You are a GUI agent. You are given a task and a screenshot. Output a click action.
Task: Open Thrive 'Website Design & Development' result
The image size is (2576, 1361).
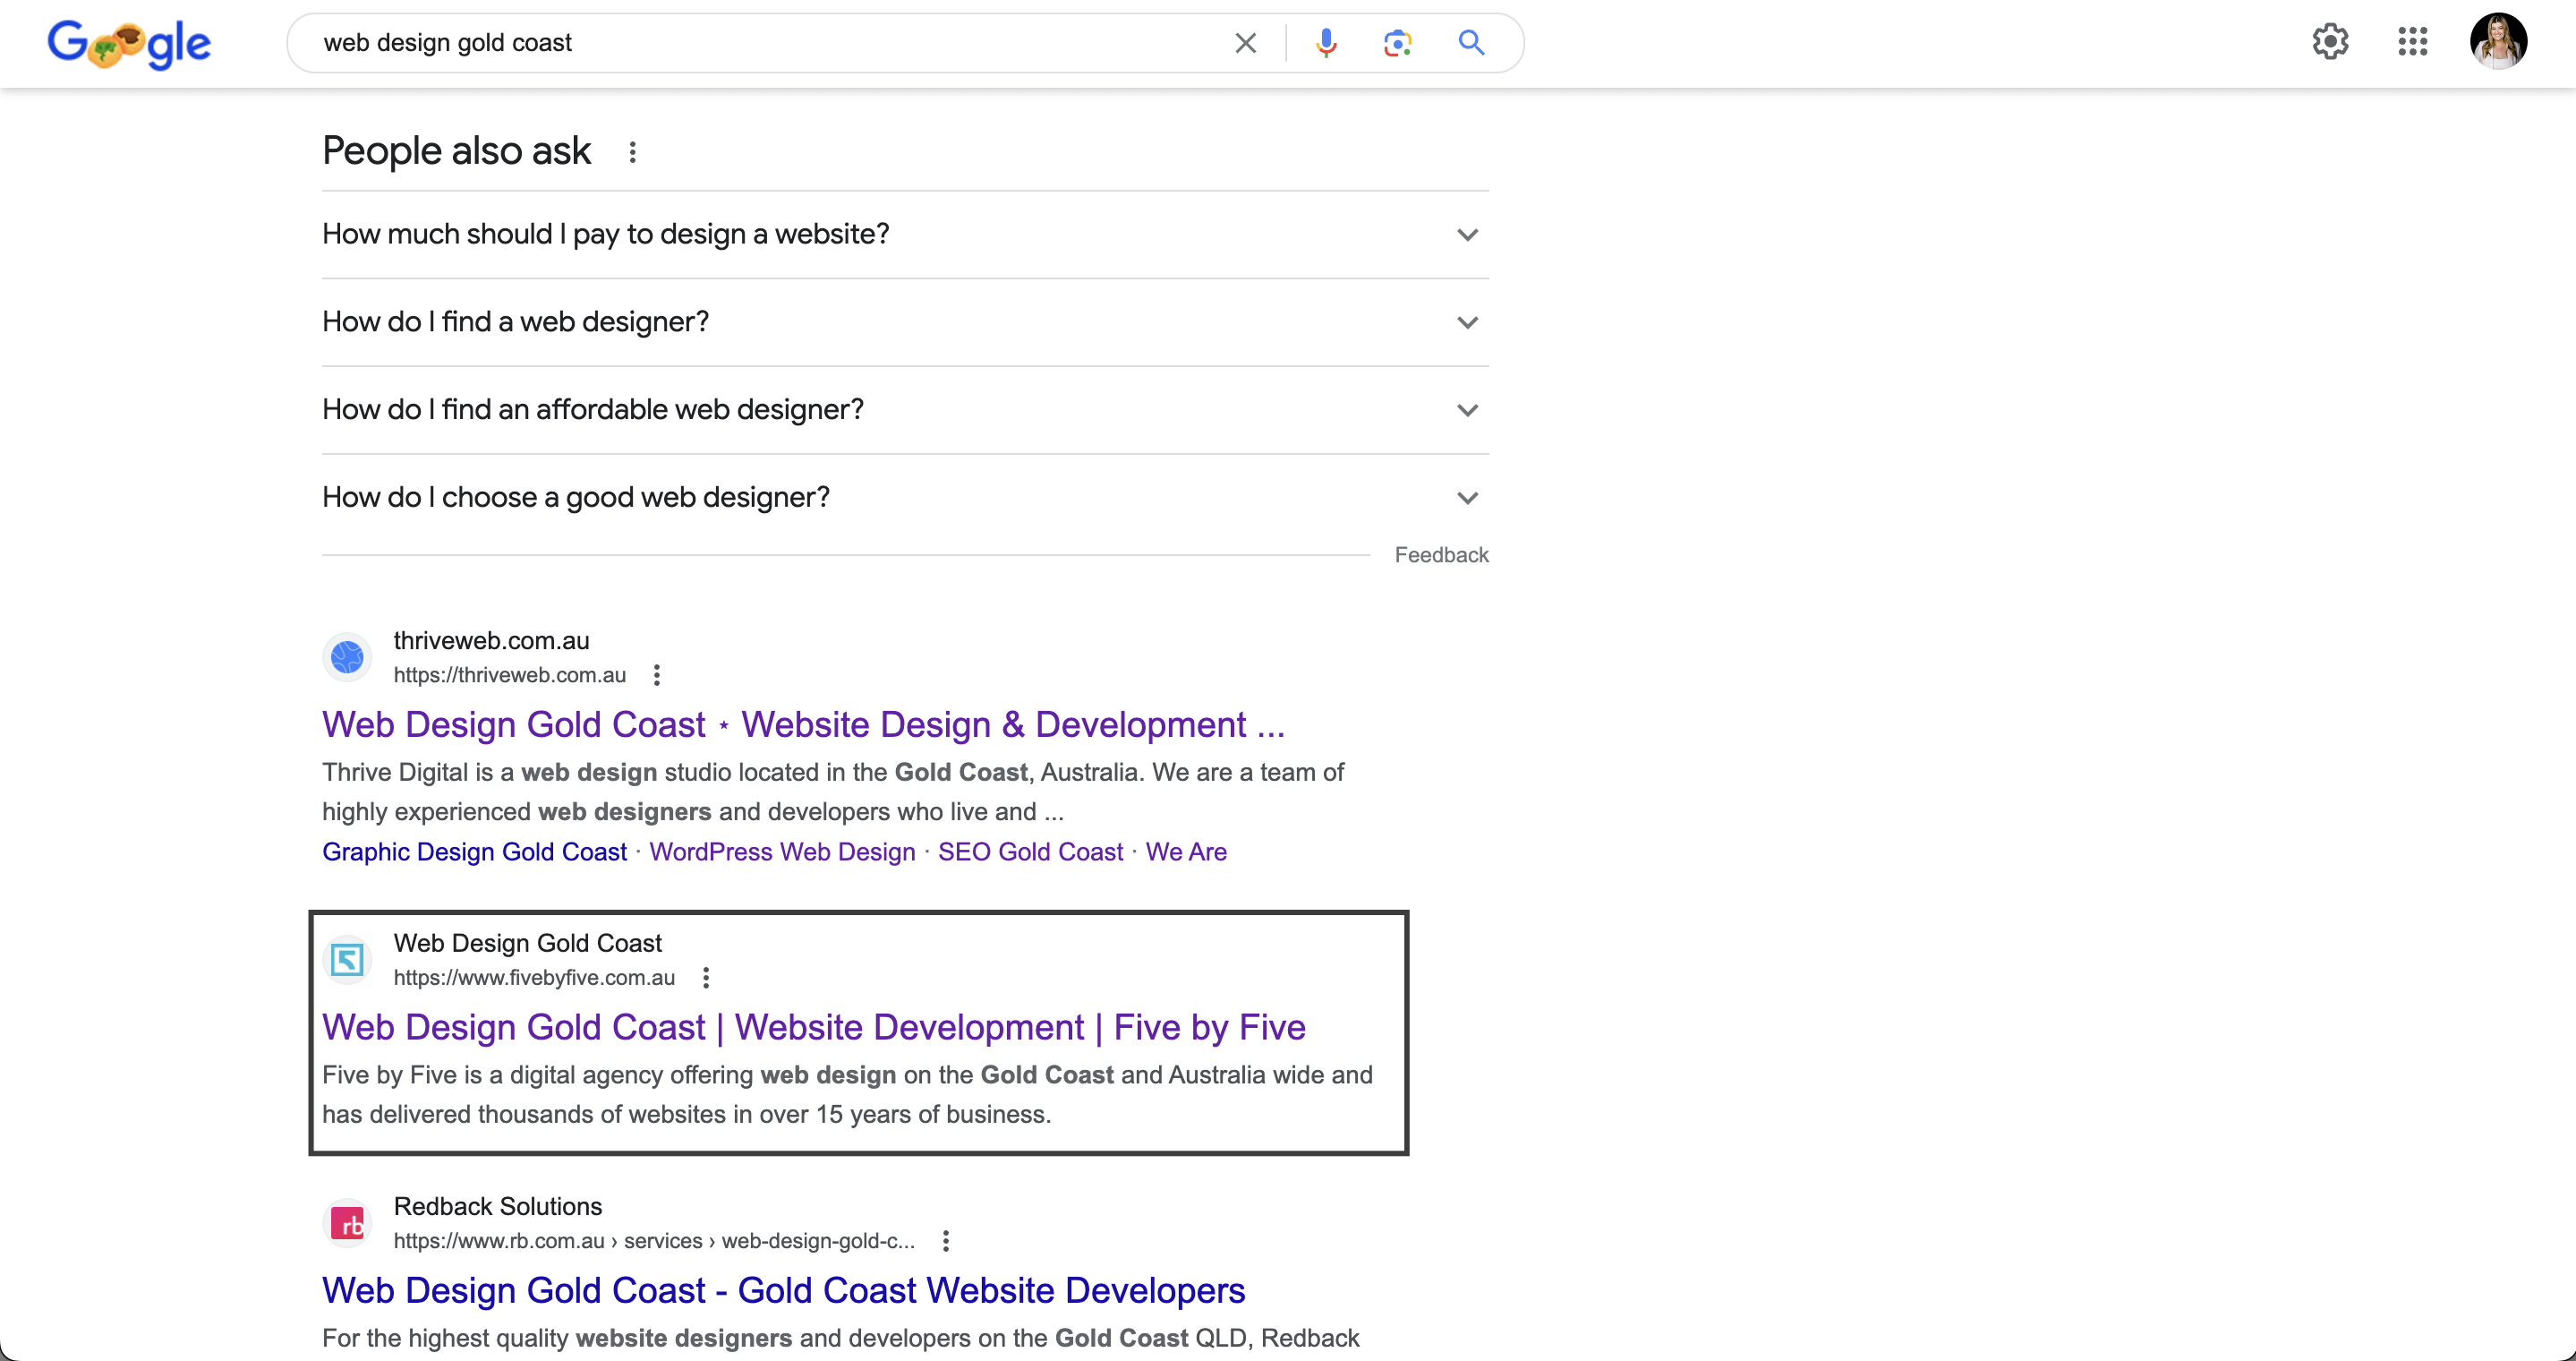pyautogui.click(x=803, y=725)
